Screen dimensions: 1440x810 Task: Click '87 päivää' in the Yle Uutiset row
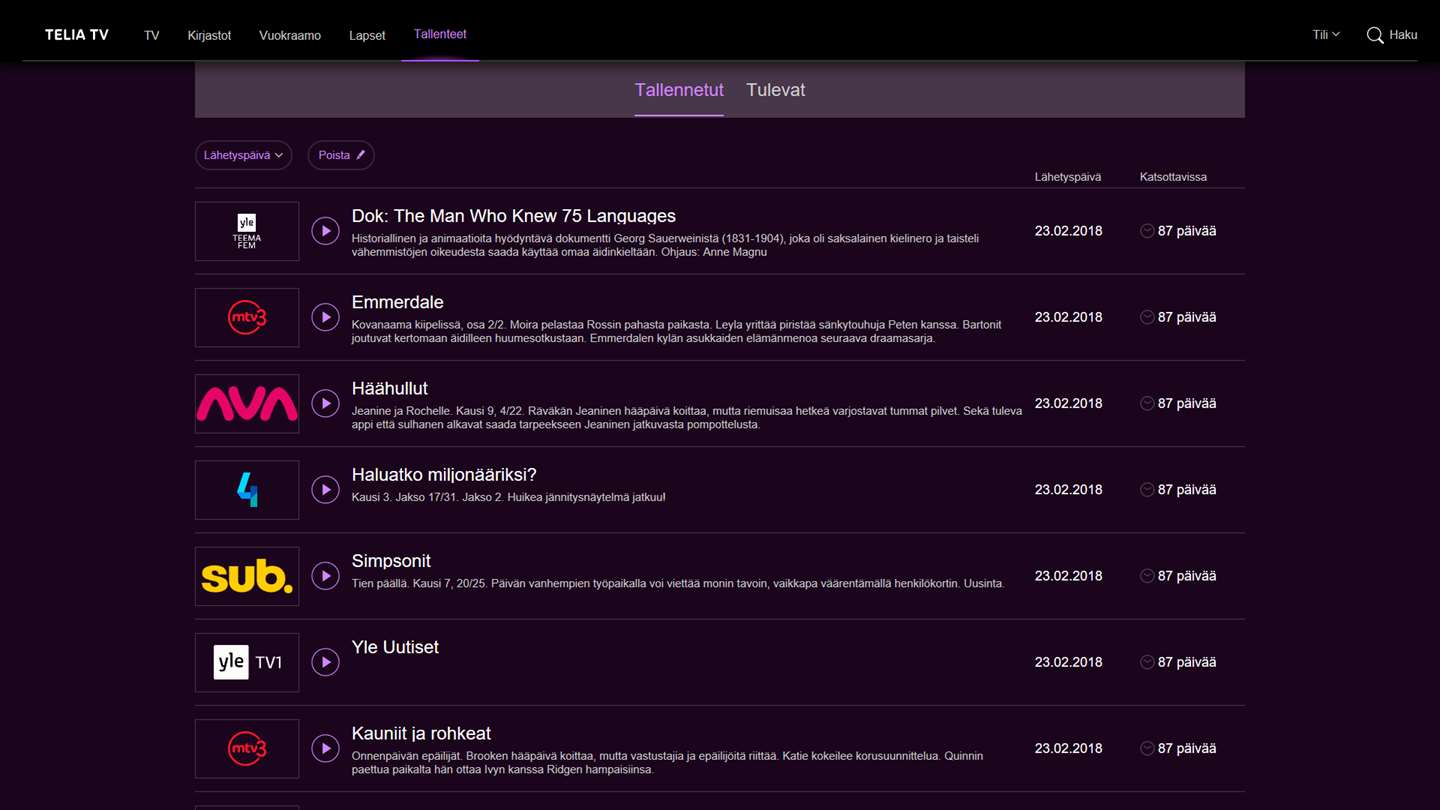tap(1187, 662)
